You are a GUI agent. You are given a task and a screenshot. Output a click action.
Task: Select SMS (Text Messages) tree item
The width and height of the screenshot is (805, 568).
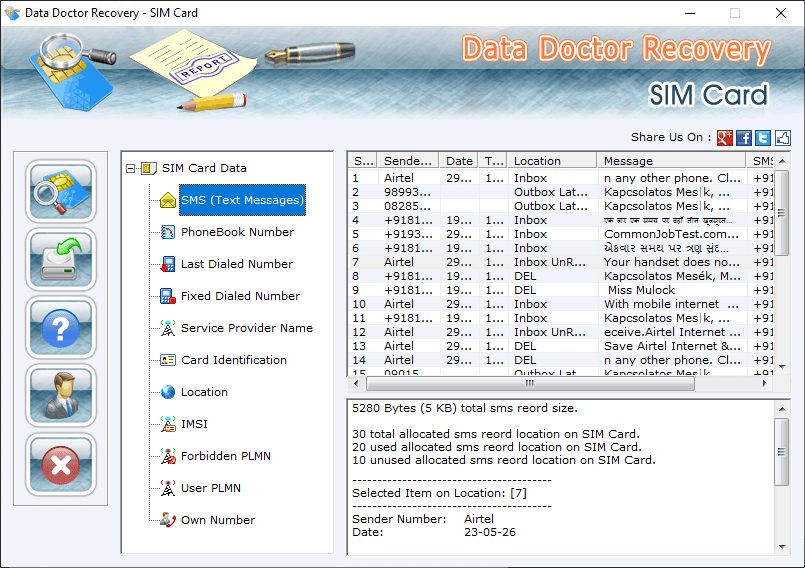click(x=242, y=200)
